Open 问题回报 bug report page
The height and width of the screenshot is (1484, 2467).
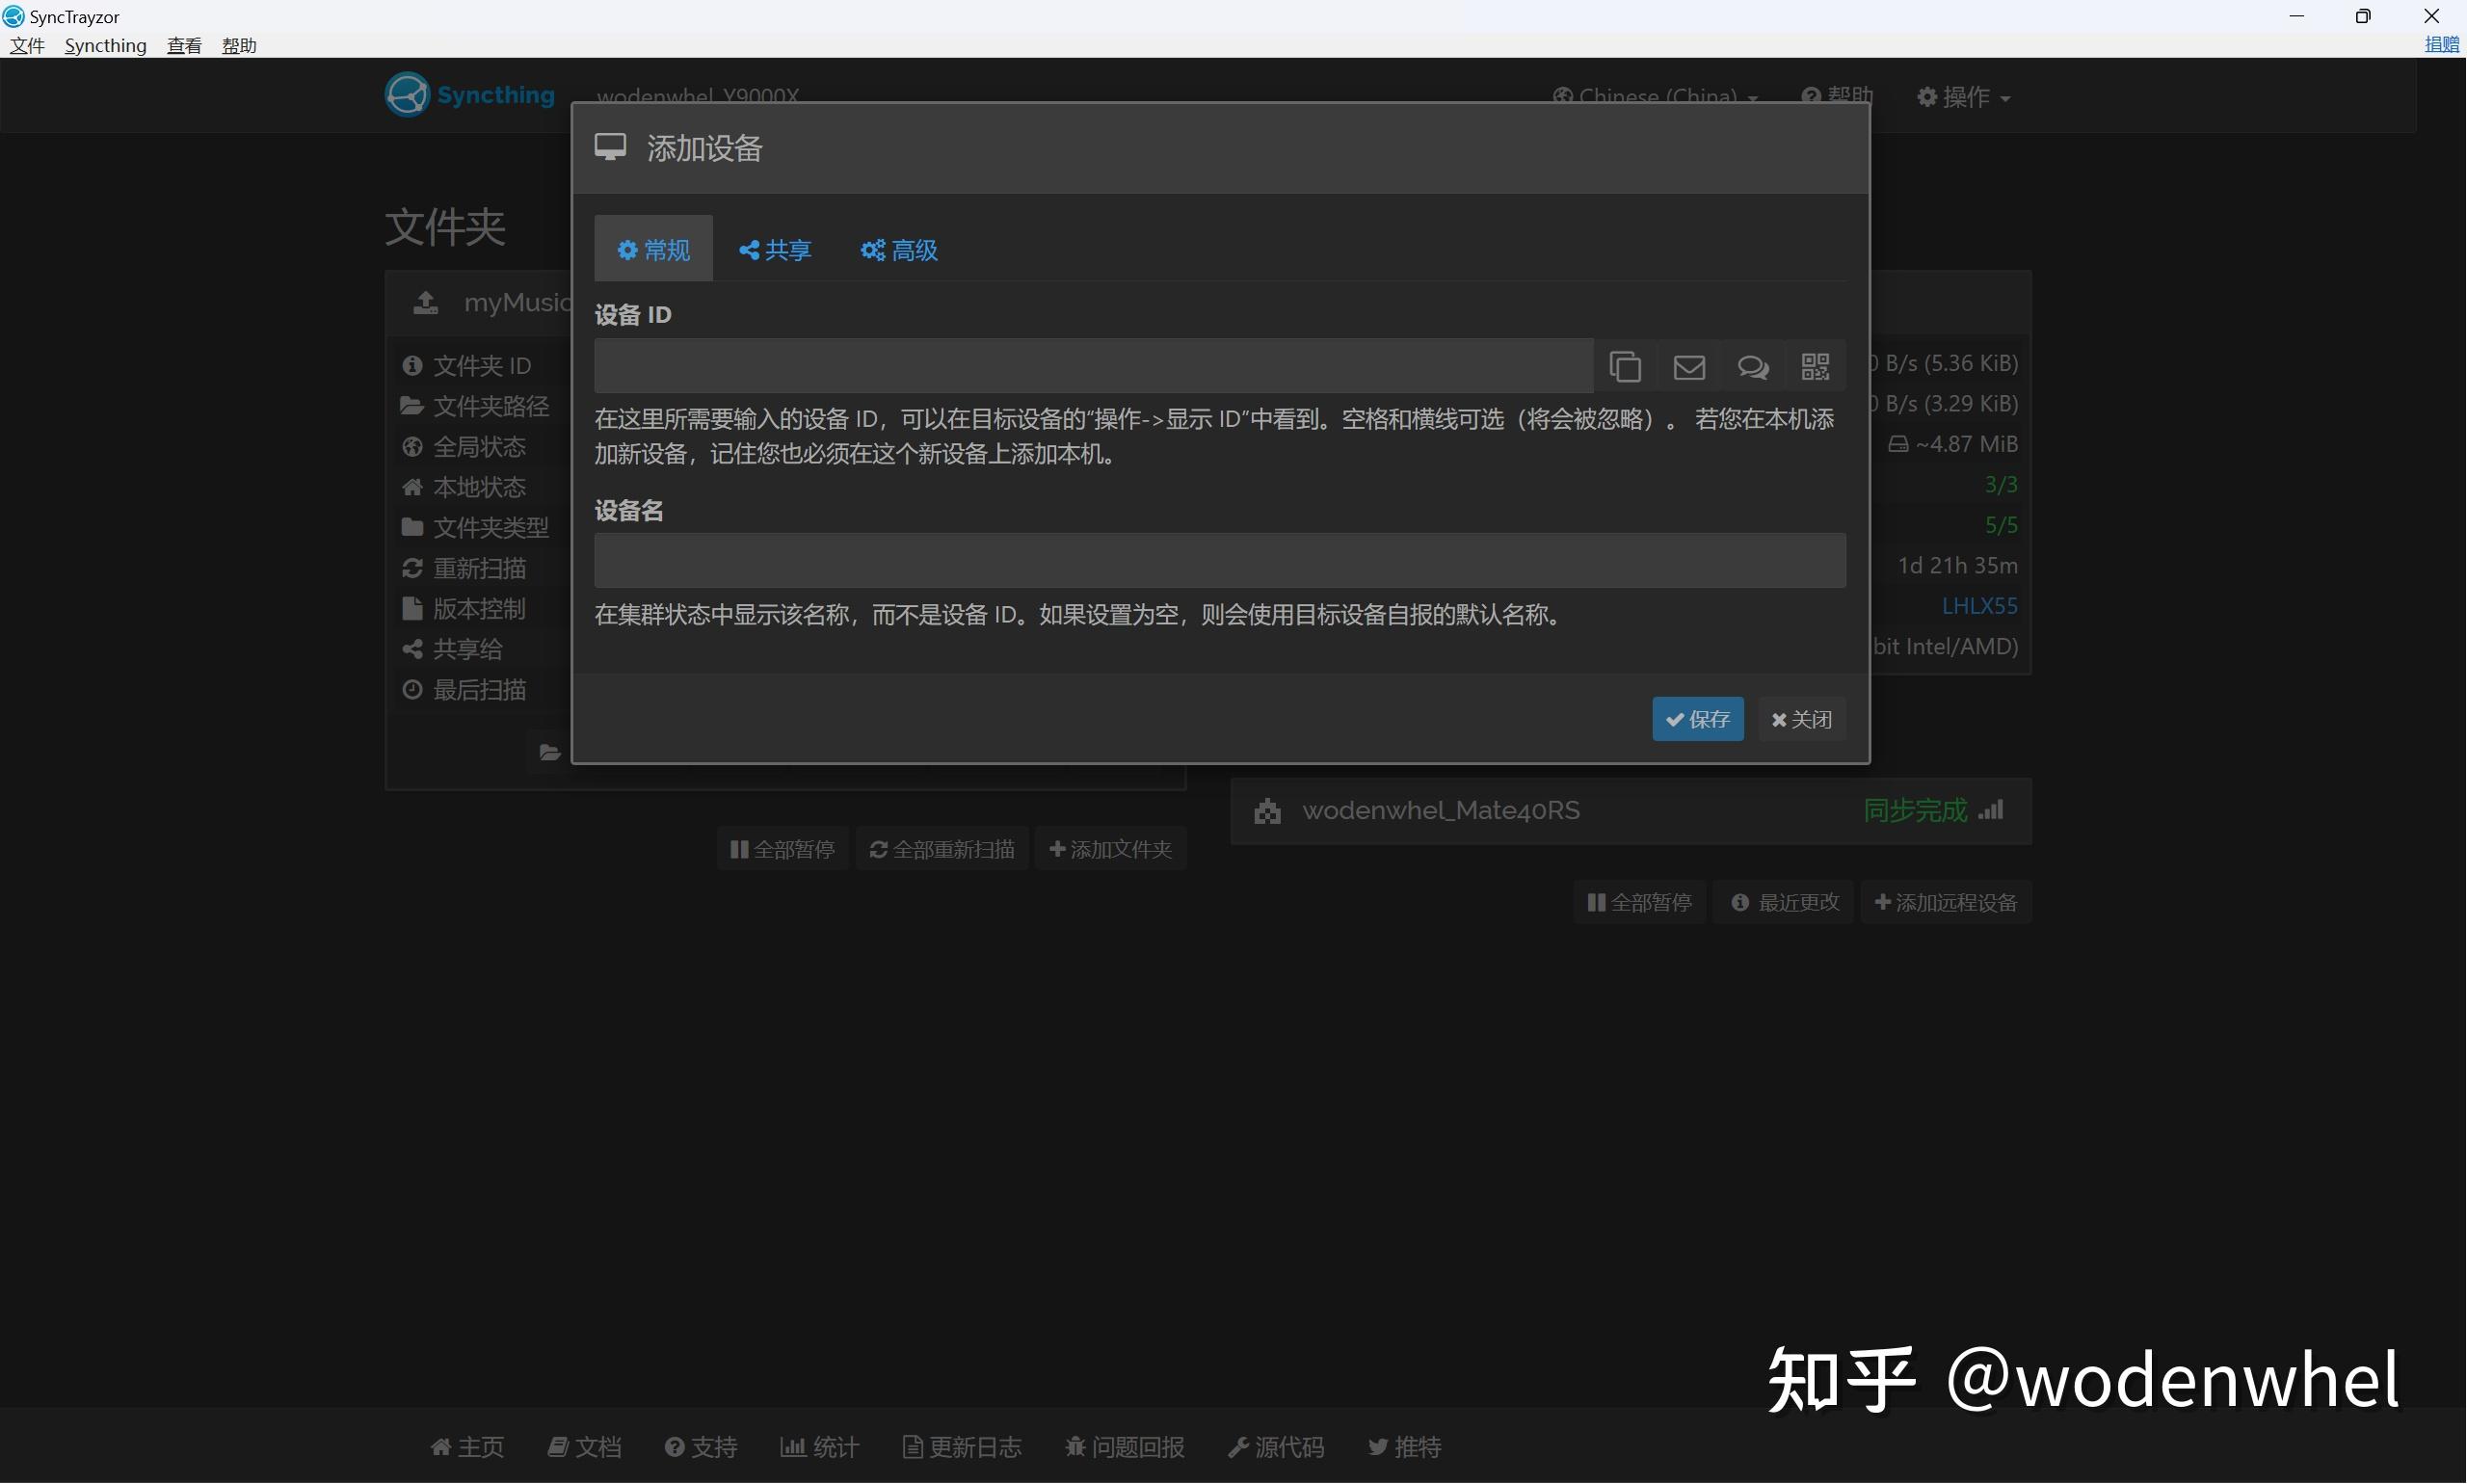tap(1124, 1446)
